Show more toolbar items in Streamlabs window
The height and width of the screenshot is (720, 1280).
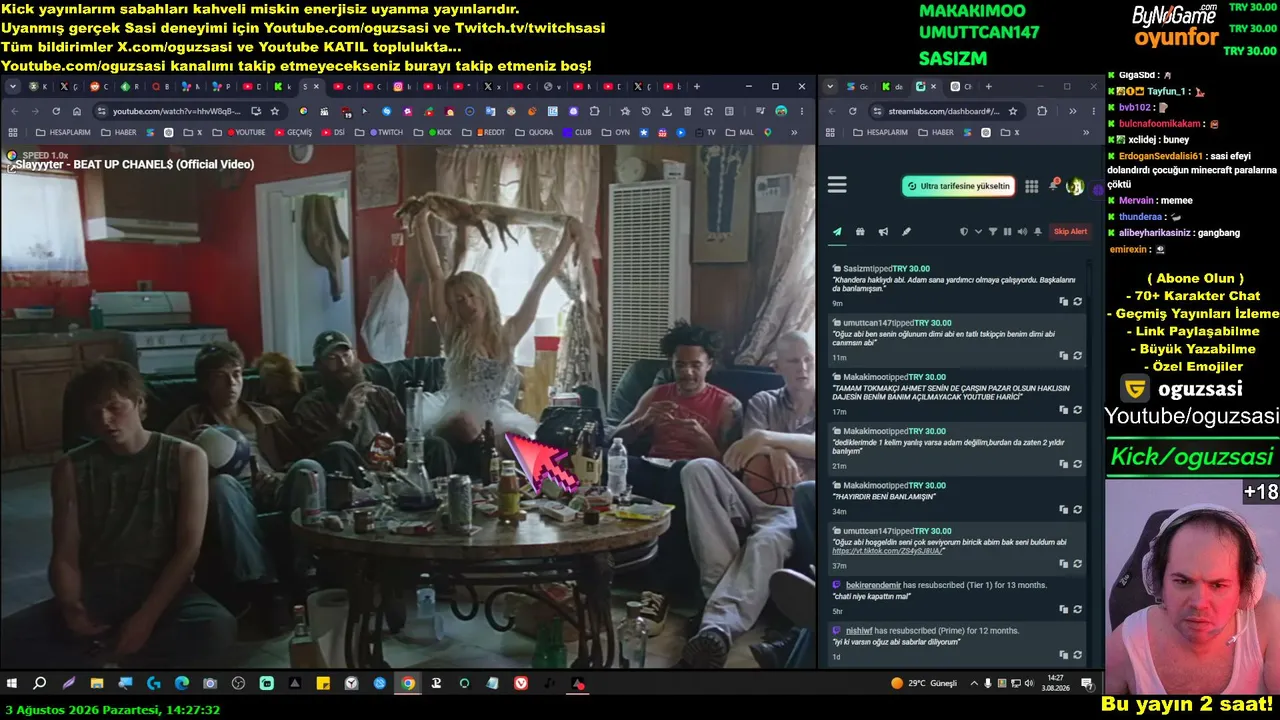pyautogui.click(x=1072, y=111)
